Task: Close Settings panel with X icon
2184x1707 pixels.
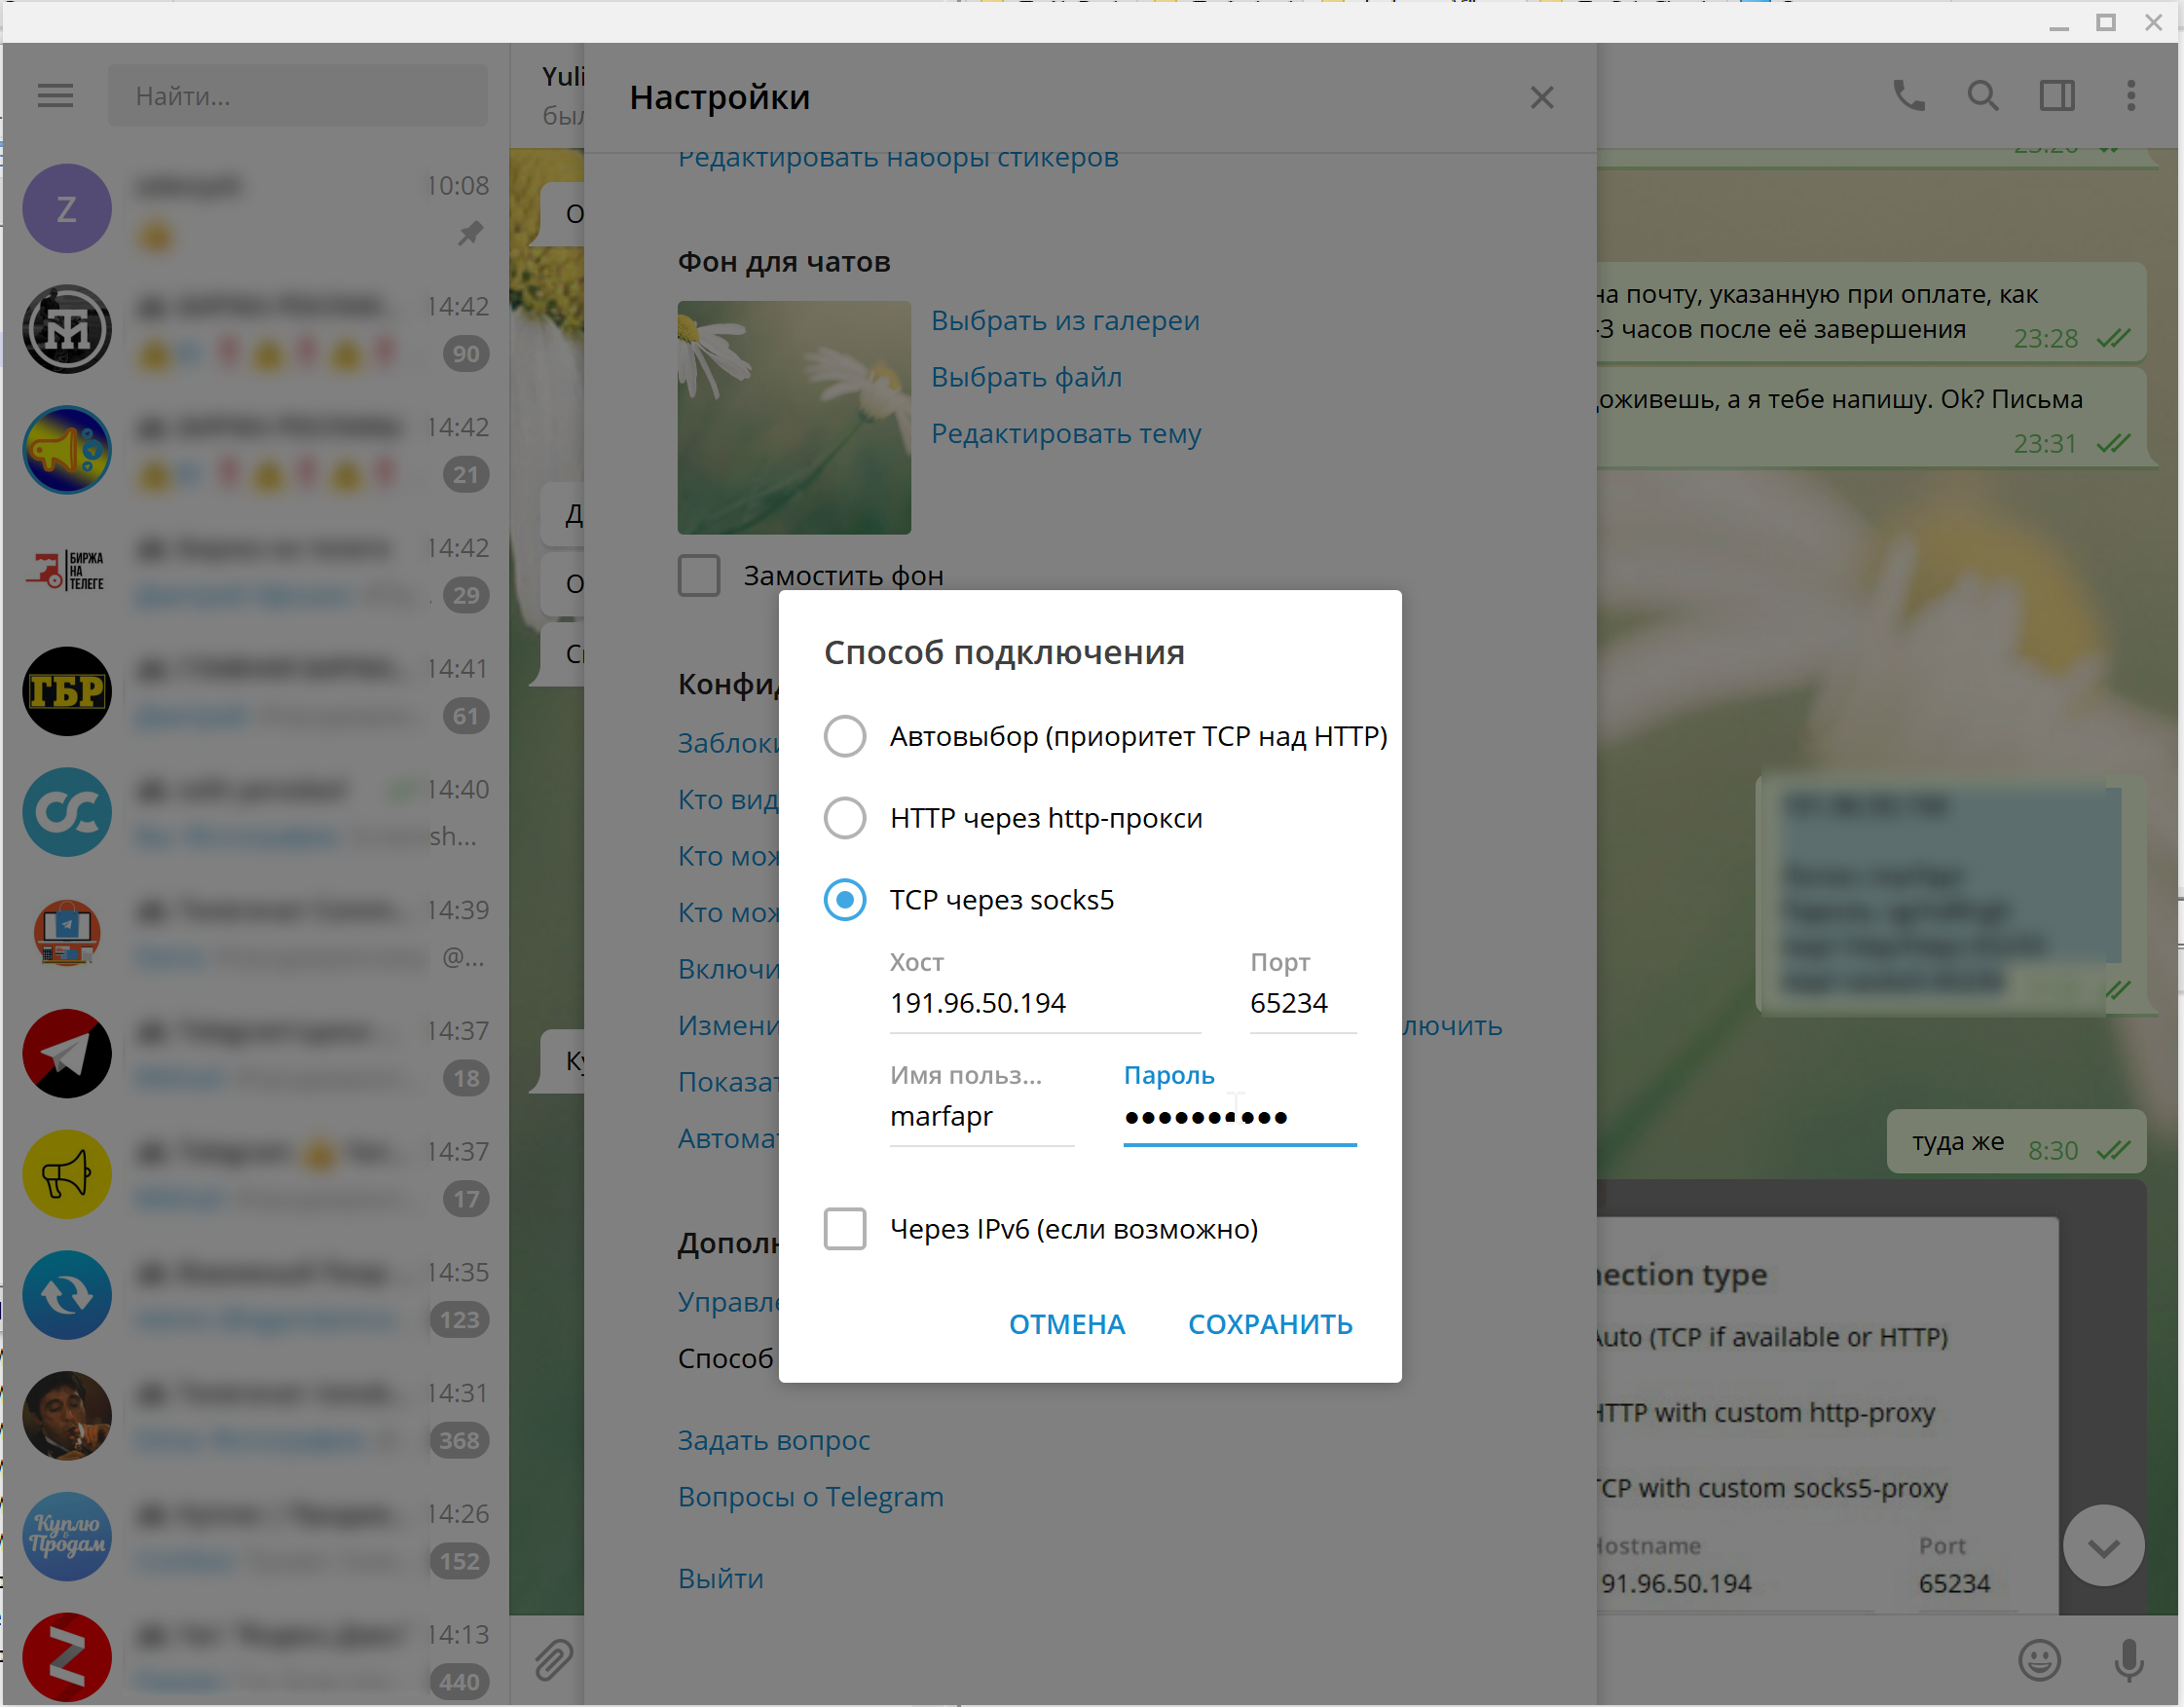Action: pyautogui.click(x=1541, y=98)
